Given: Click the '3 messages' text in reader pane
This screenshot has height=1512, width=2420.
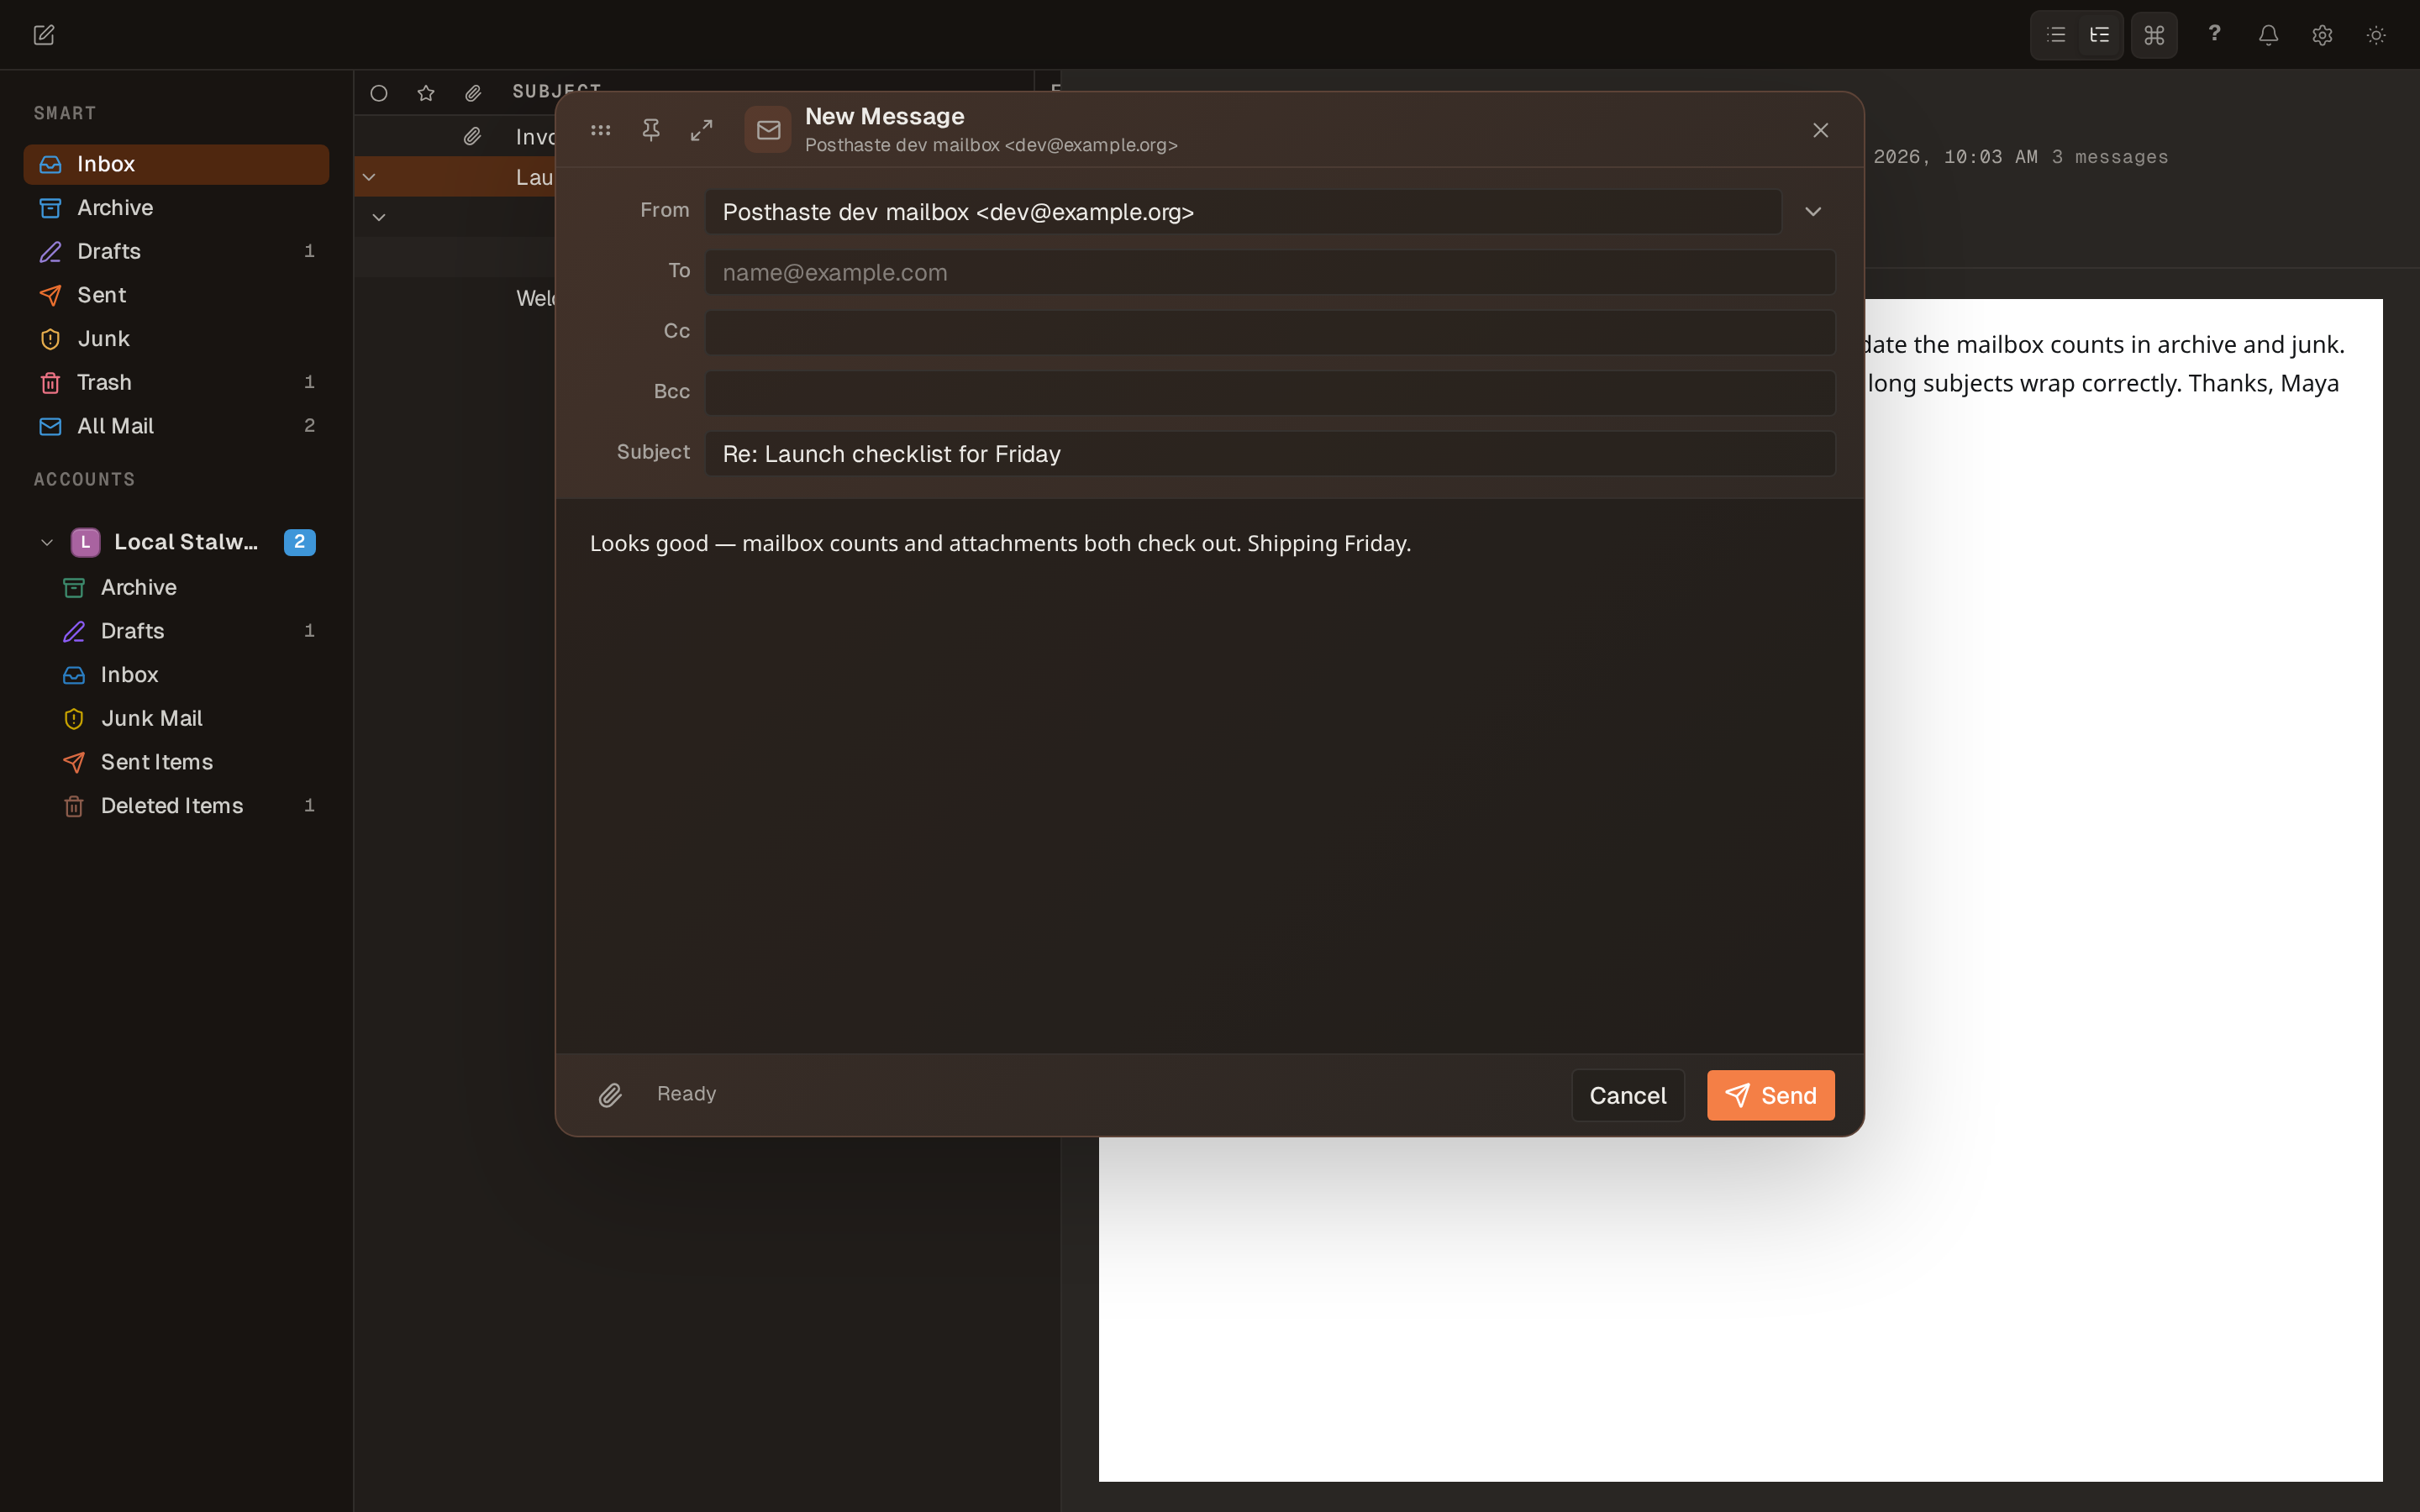Looking at the screenshot, I should tap(2110, 157).
